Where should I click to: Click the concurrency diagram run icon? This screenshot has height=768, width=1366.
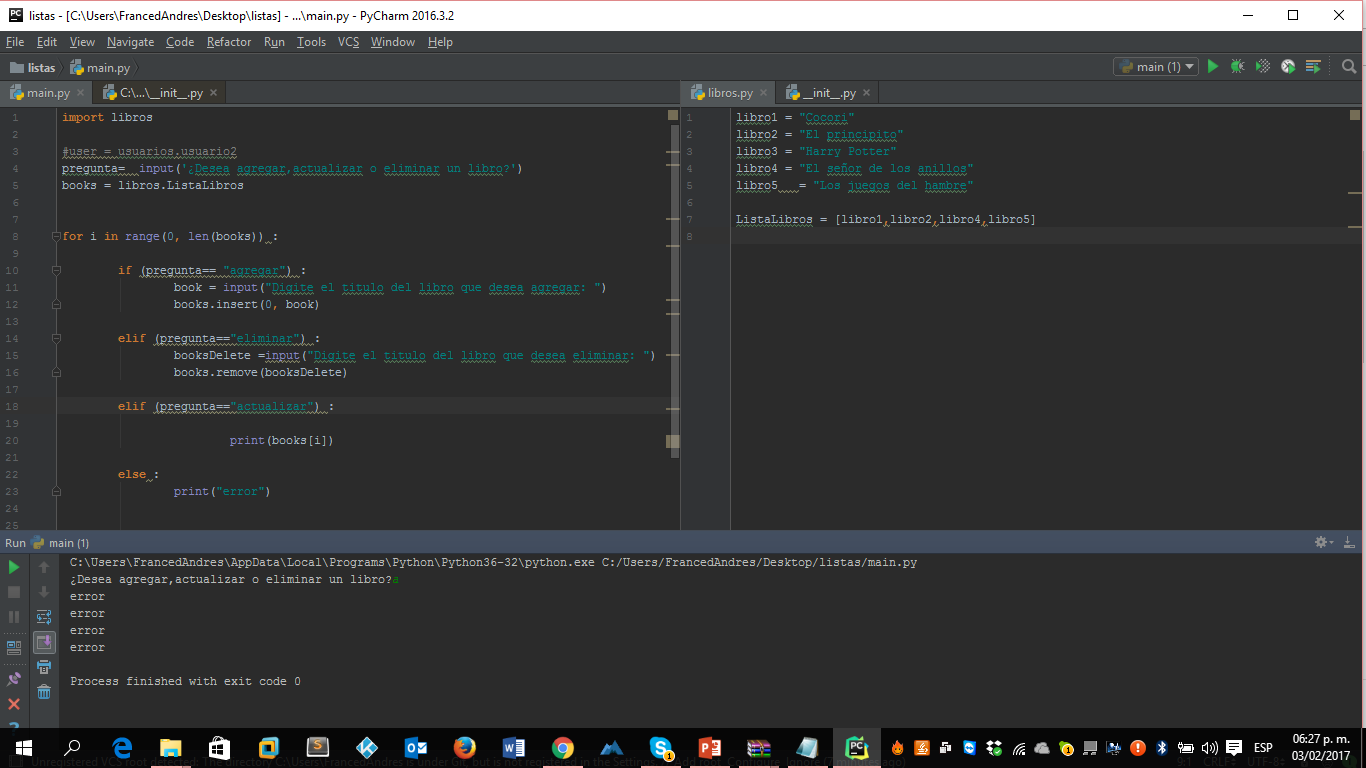point(1313,67)
